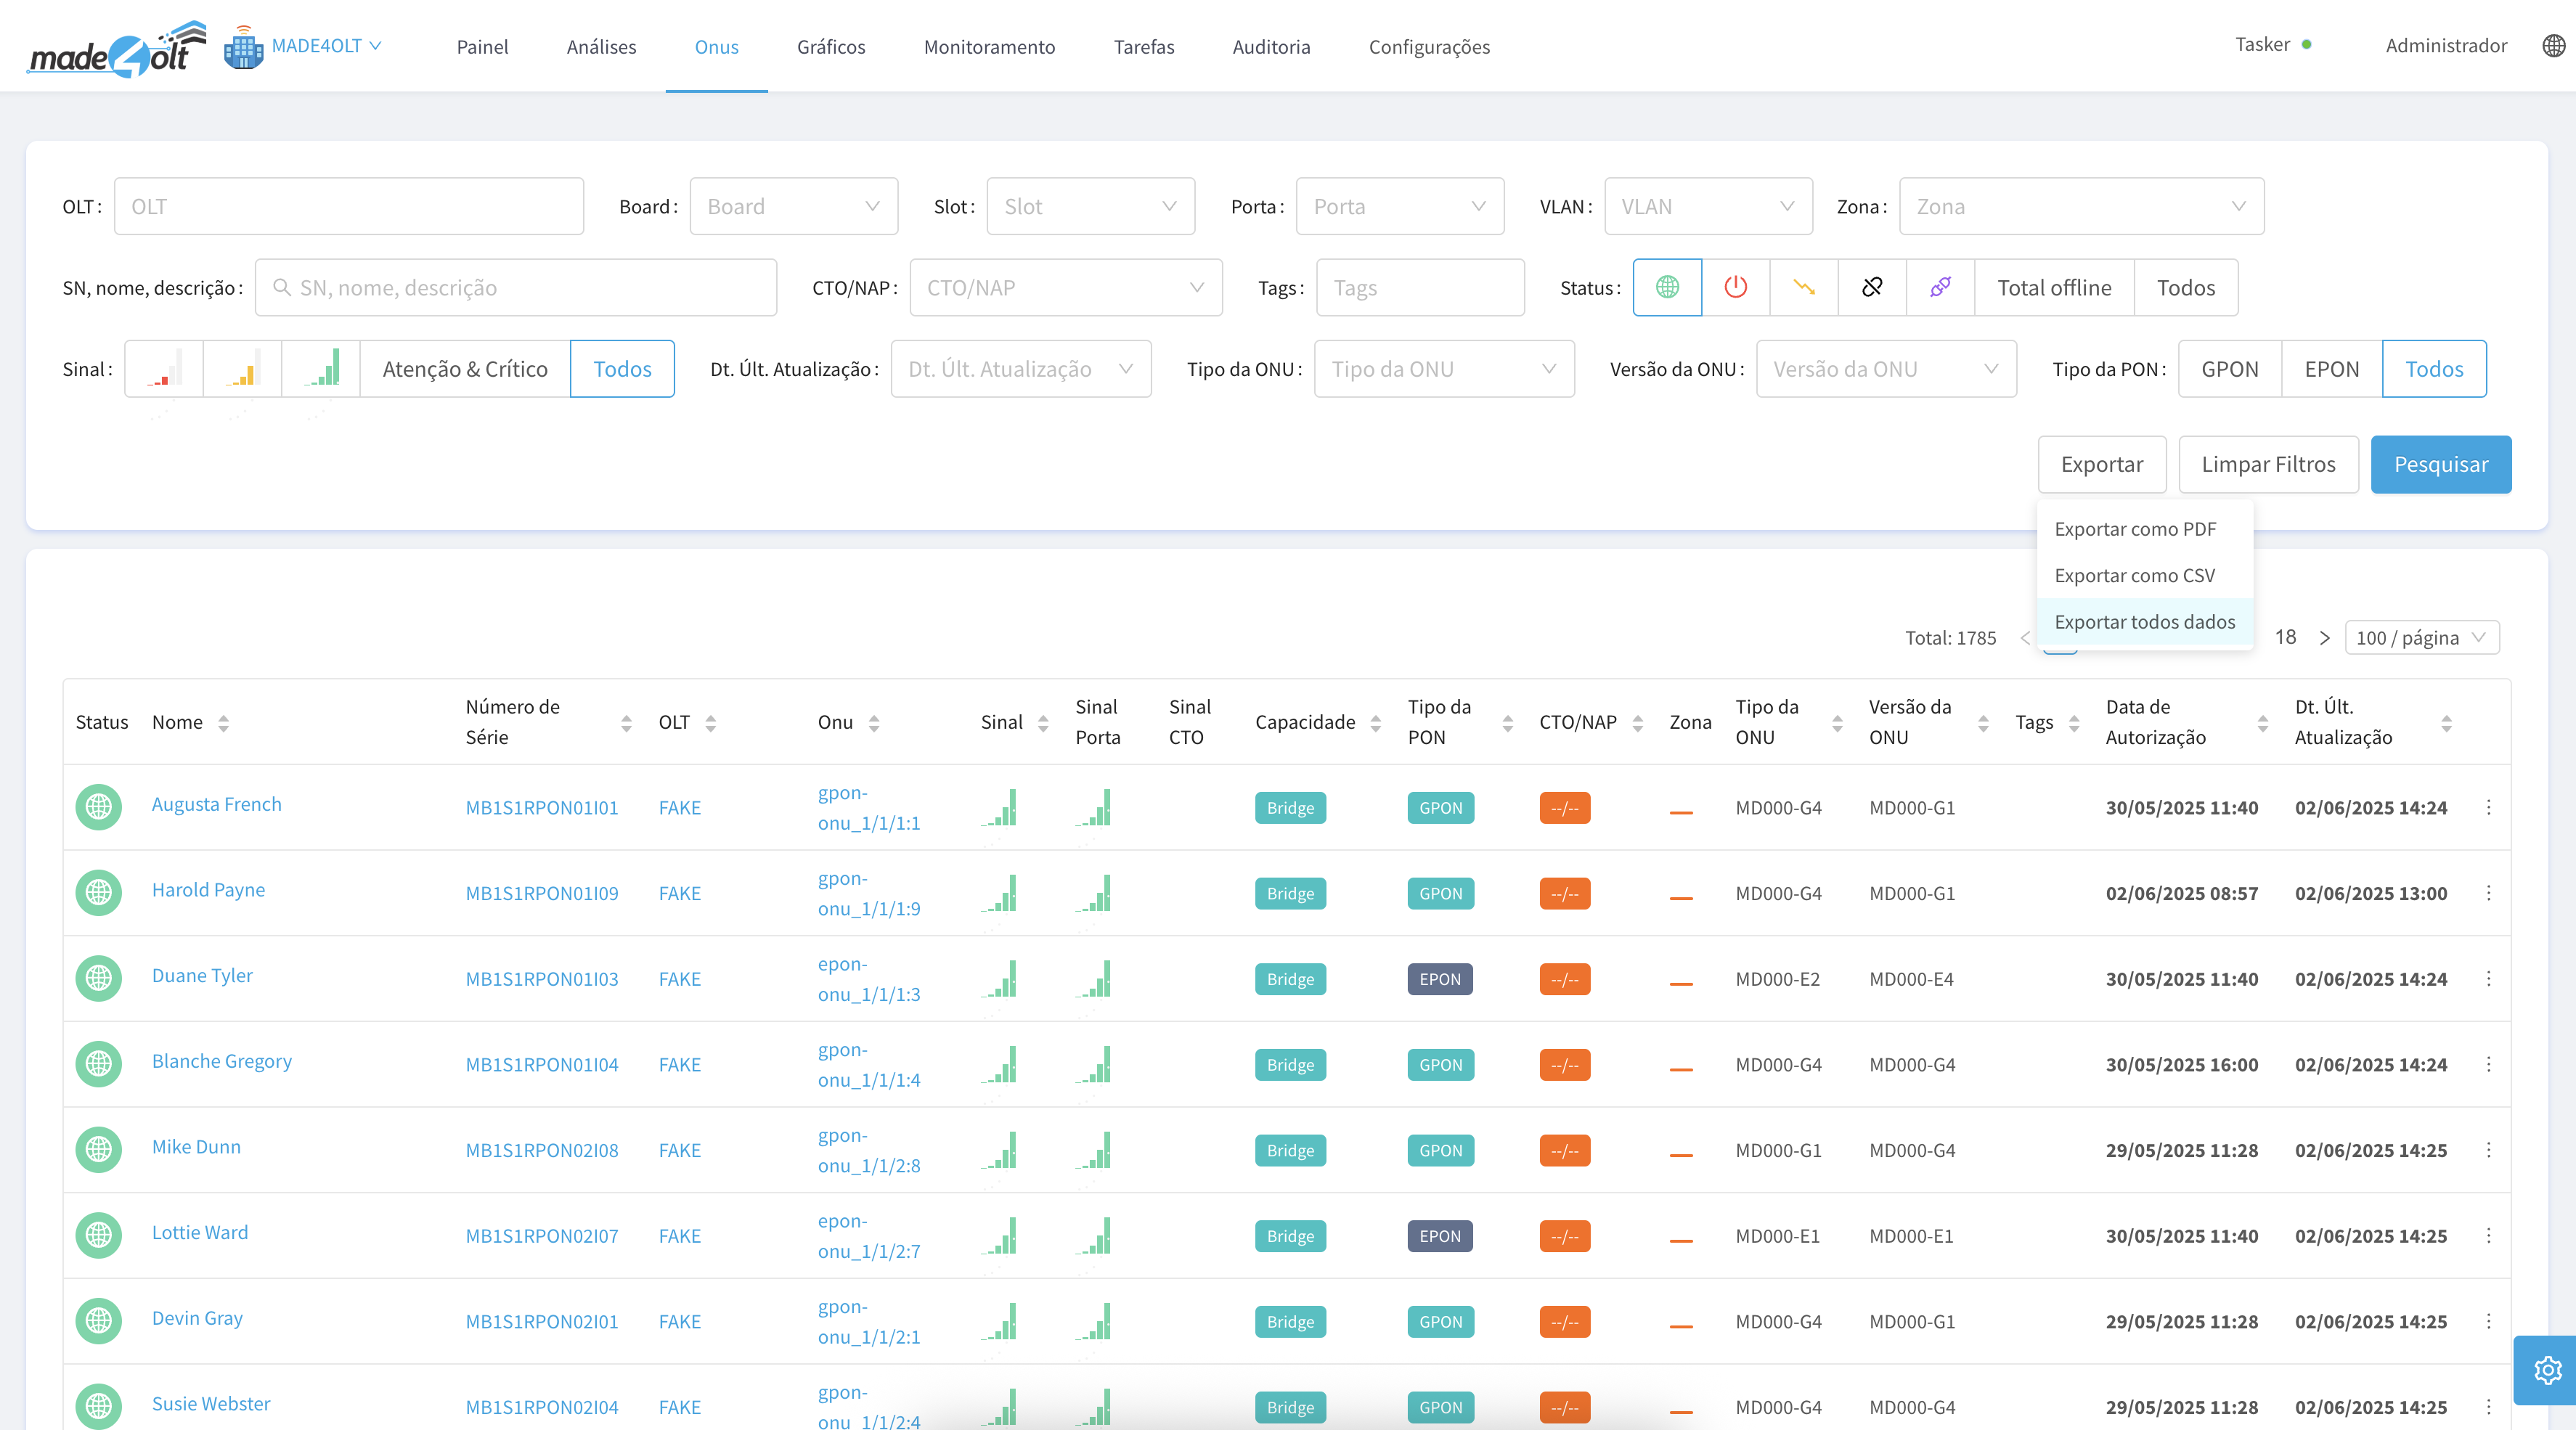Choose Exportar como CSV
Viewport: 2576px width, 1430px height.
2144,576
